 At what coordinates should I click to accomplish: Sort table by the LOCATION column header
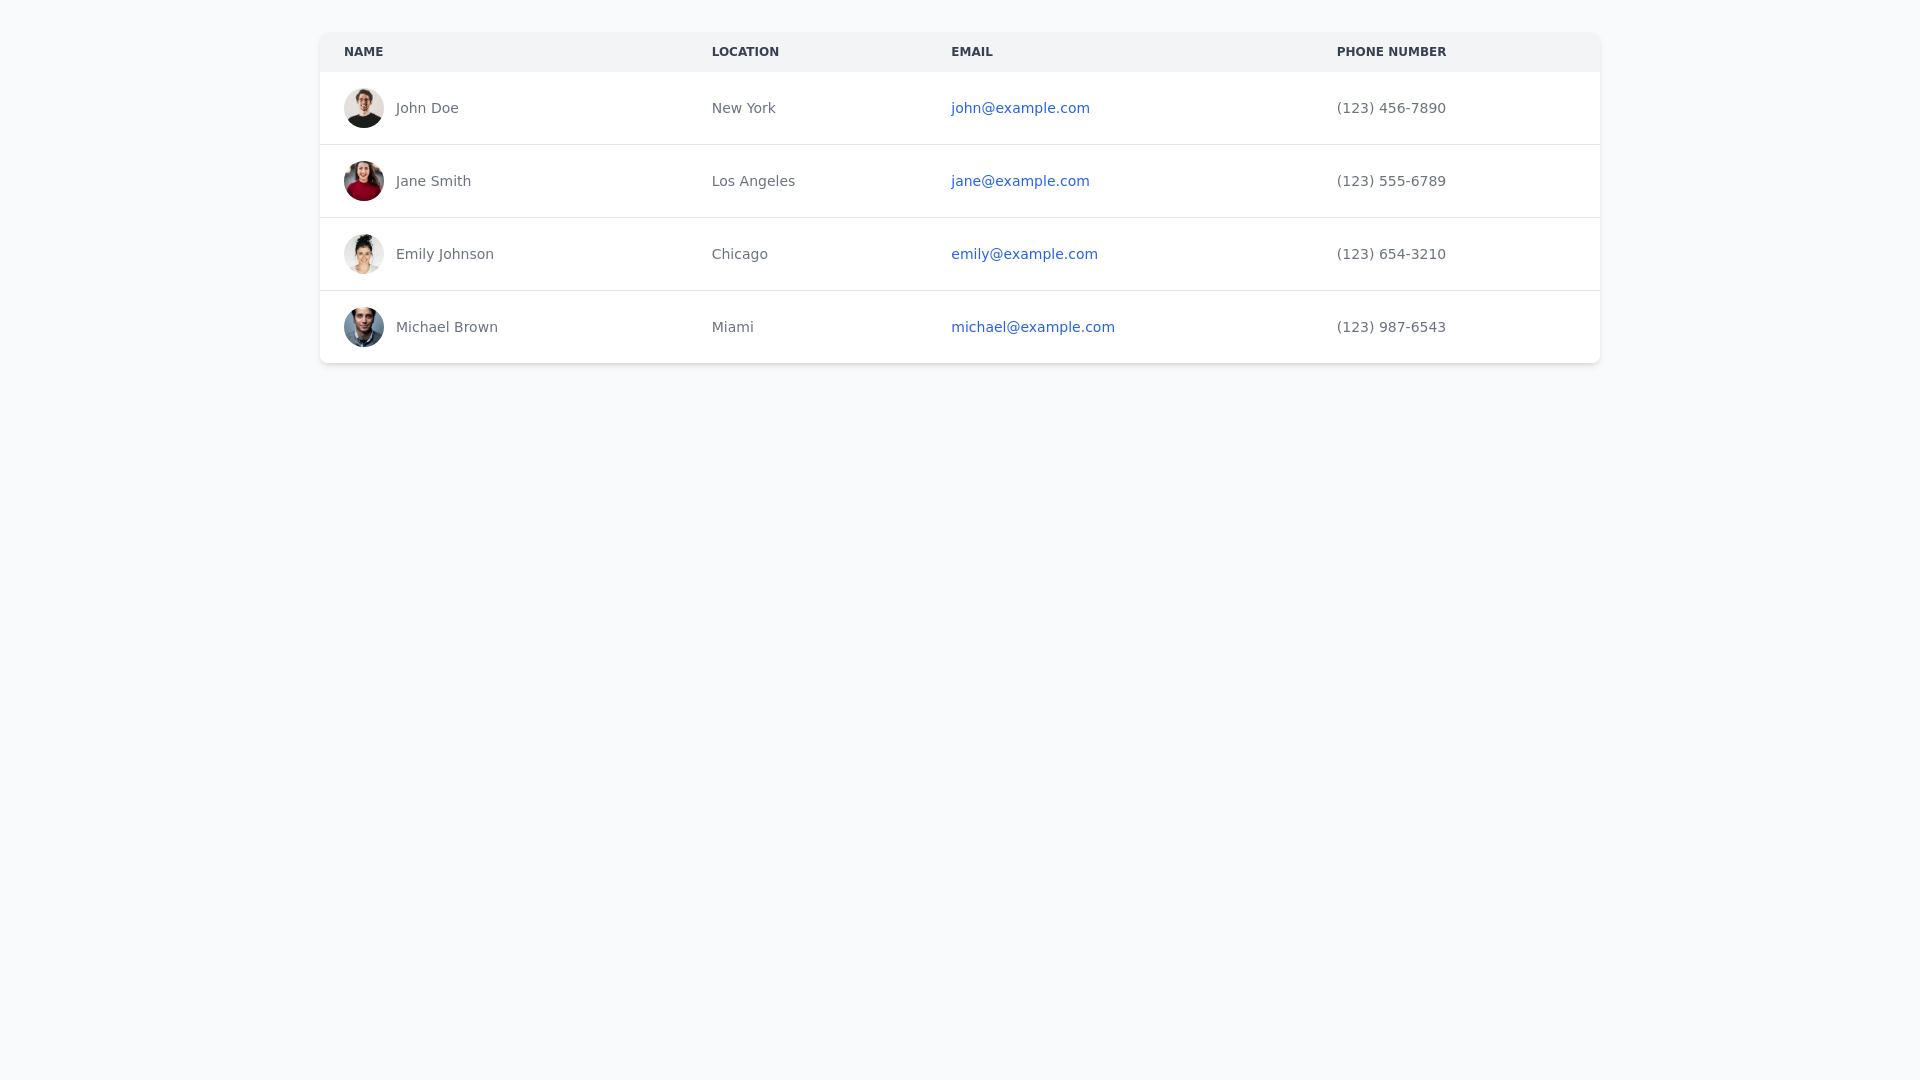coord(745,51)
